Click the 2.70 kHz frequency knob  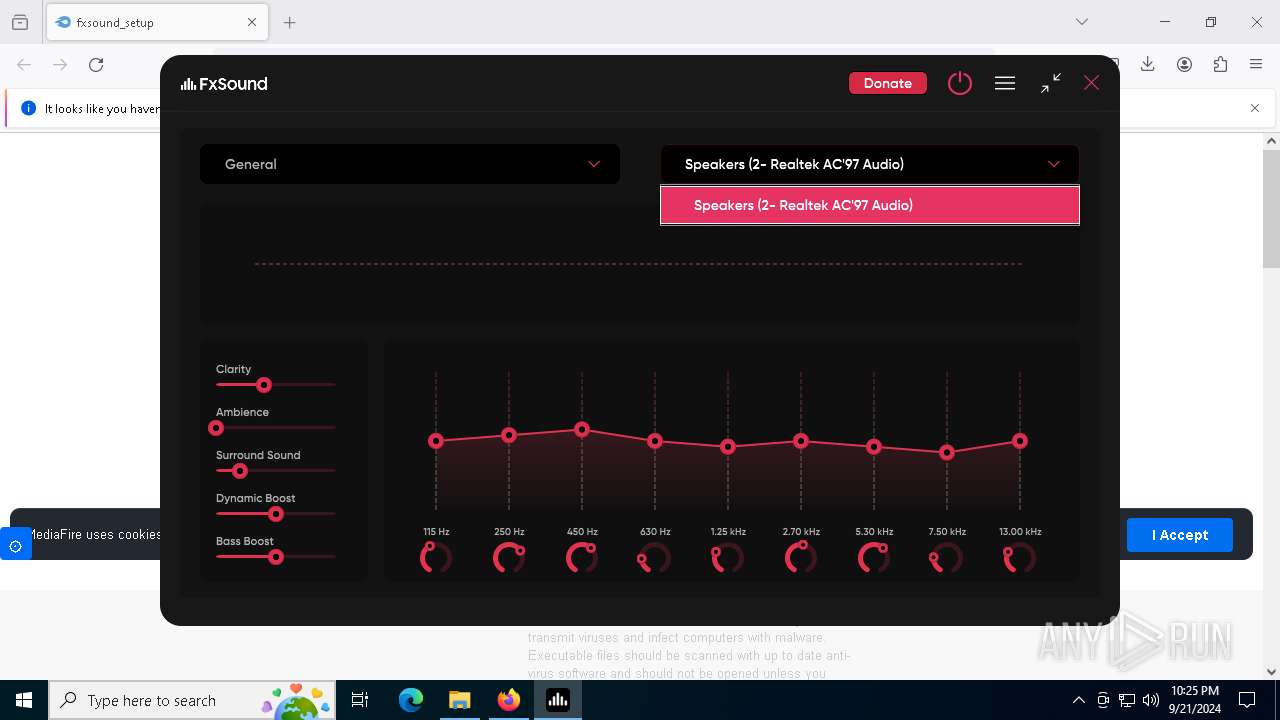(x=801, y=557)
